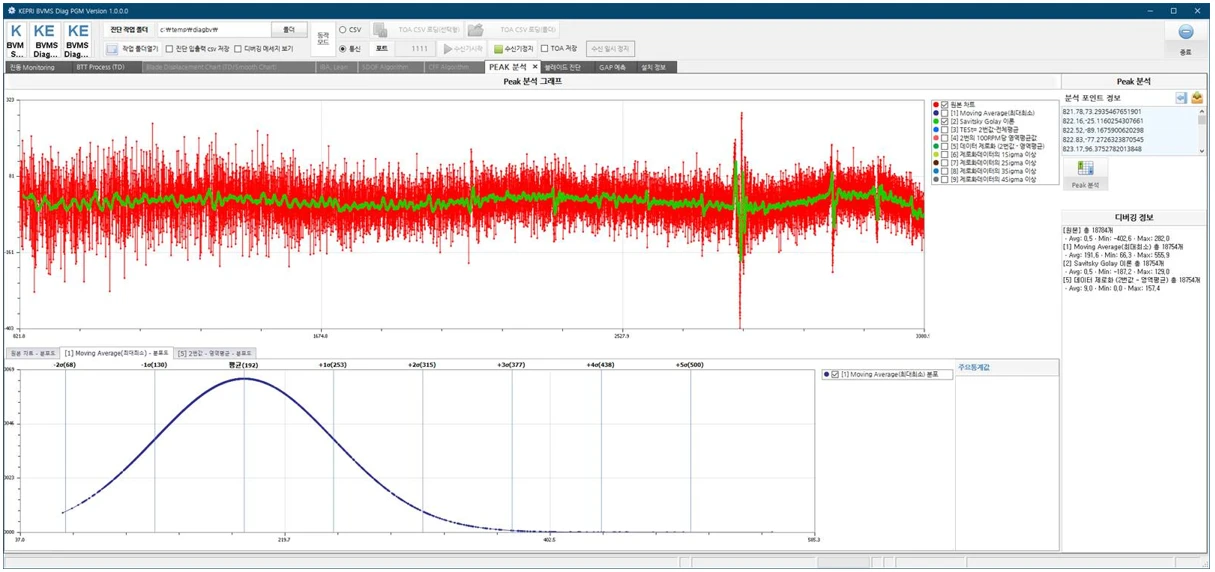Image resolution: width=1215 pixels, height=572 pixels.
Task: Select point row 822.83,-77.2726323870545
Action: click(x=1130, y=139)
